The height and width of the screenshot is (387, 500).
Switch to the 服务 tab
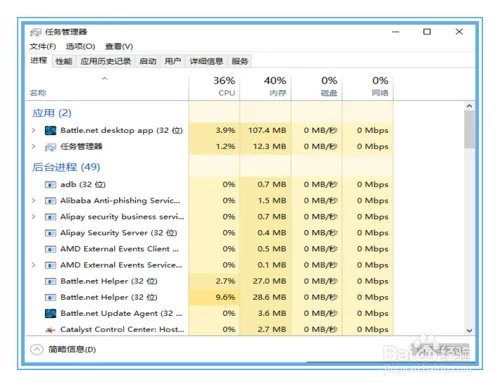[x=240, y=61]
